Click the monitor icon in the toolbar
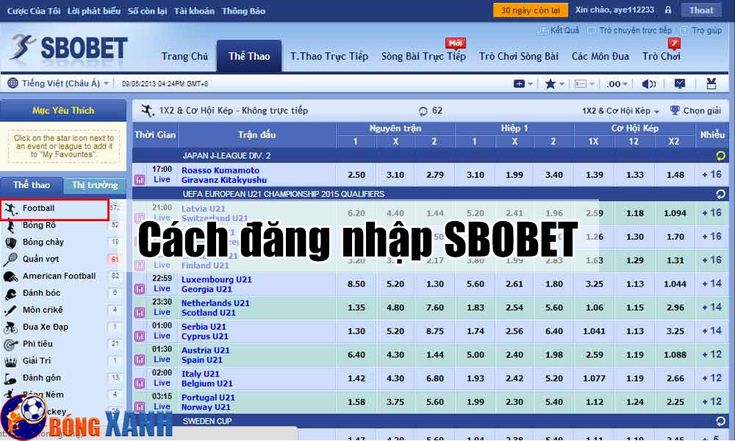 point(679,84)
